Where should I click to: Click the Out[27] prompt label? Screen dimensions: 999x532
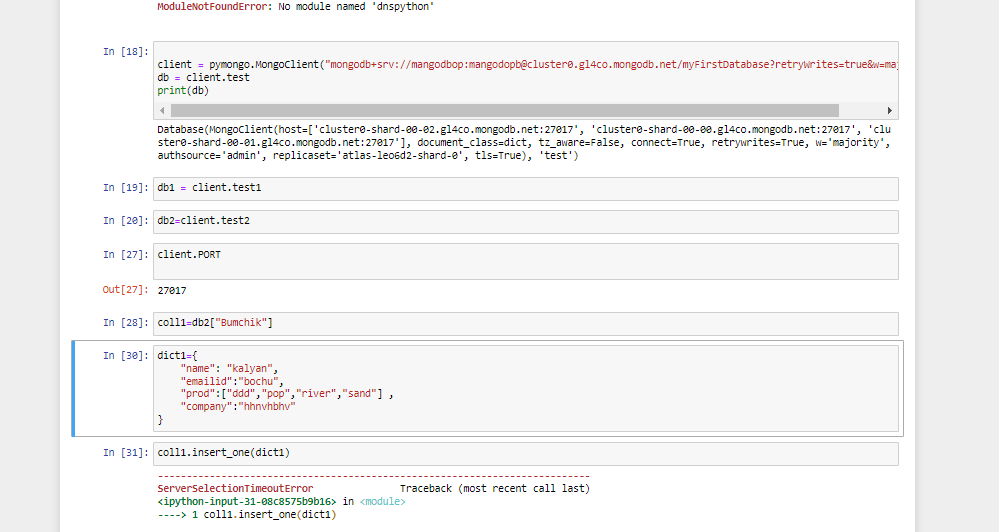pos(126,291)
